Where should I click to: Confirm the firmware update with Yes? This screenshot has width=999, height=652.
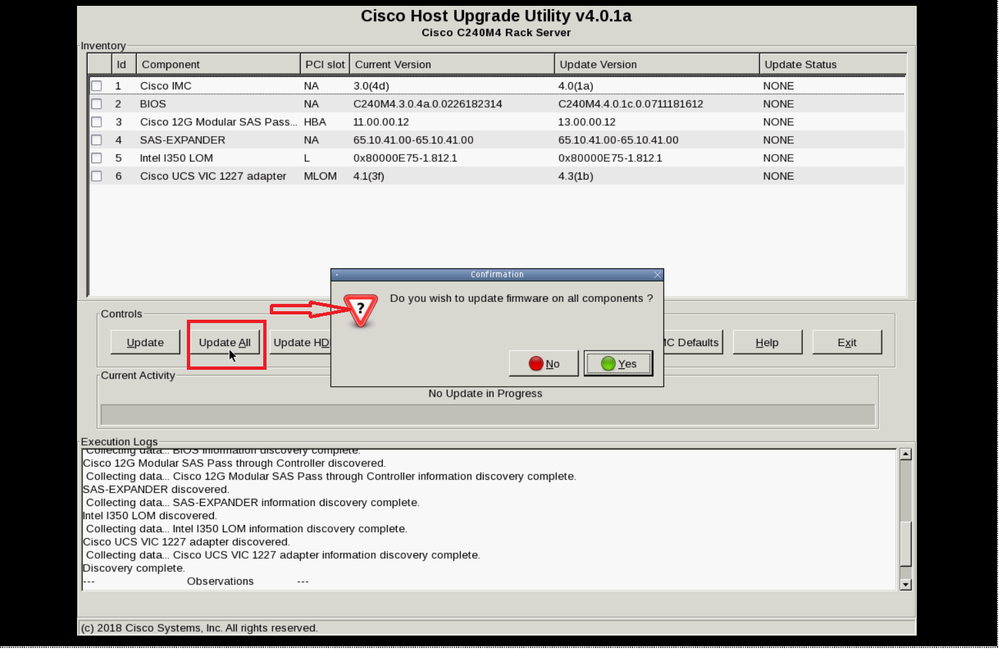click(x=618, y=363)
